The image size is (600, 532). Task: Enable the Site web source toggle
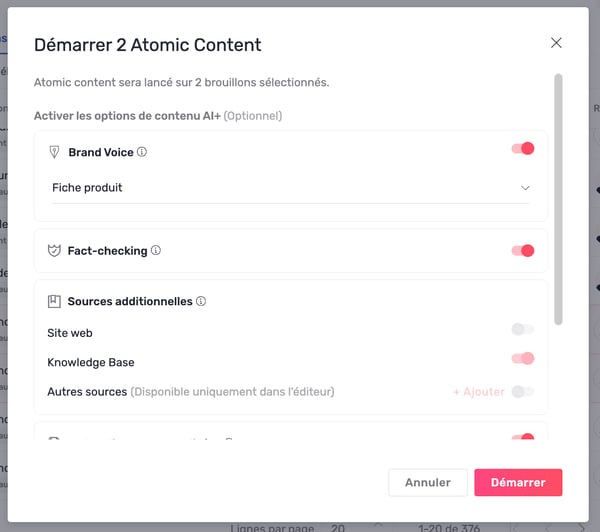tap(522, 329)
